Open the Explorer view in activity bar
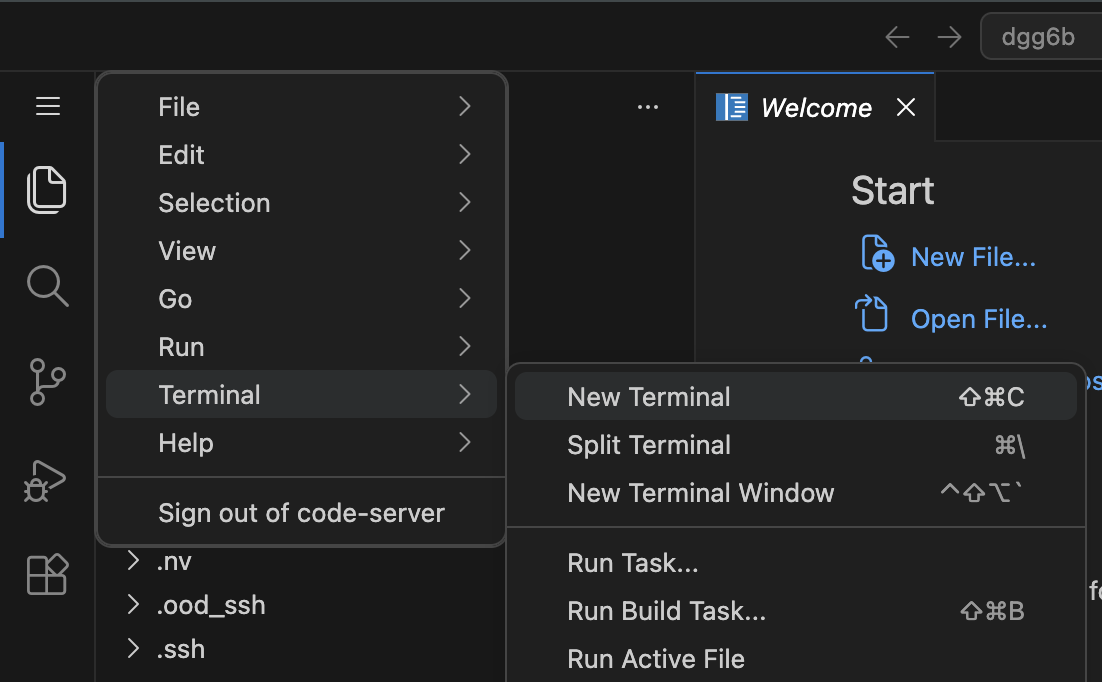The width and height of the screenshot is (1102, 682). pos(46,190)
